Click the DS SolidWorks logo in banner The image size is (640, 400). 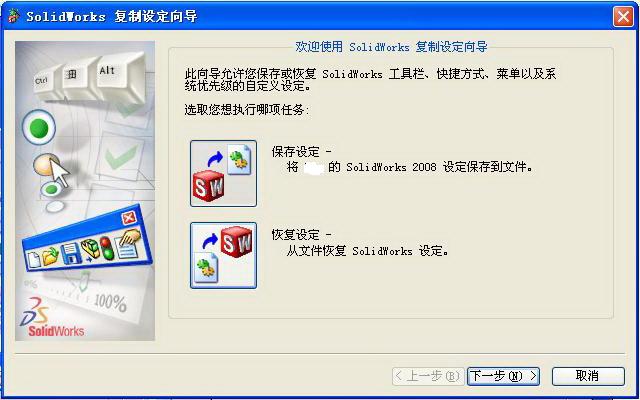52,317
